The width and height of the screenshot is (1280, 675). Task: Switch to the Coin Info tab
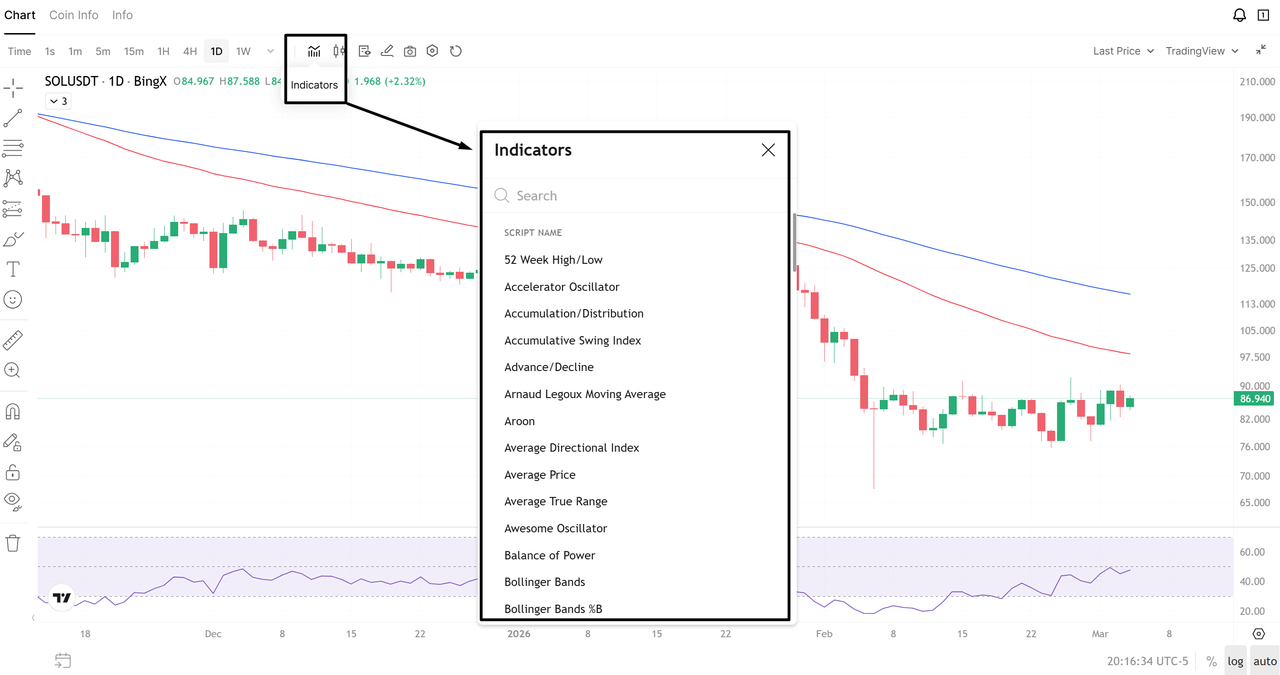[74, 15]
